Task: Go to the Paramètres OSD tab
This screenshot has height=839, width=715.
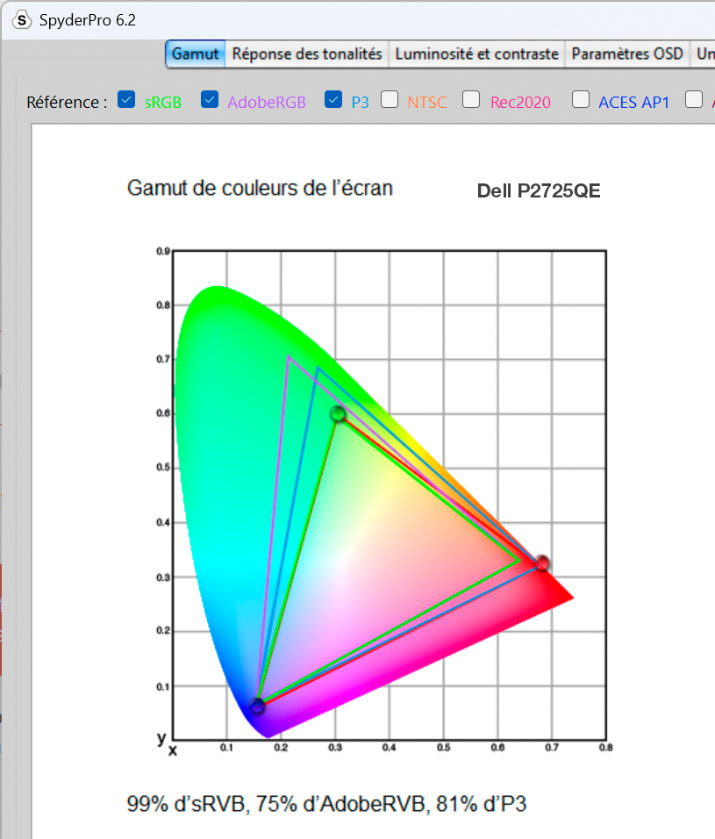Action: tap(627, 54)
